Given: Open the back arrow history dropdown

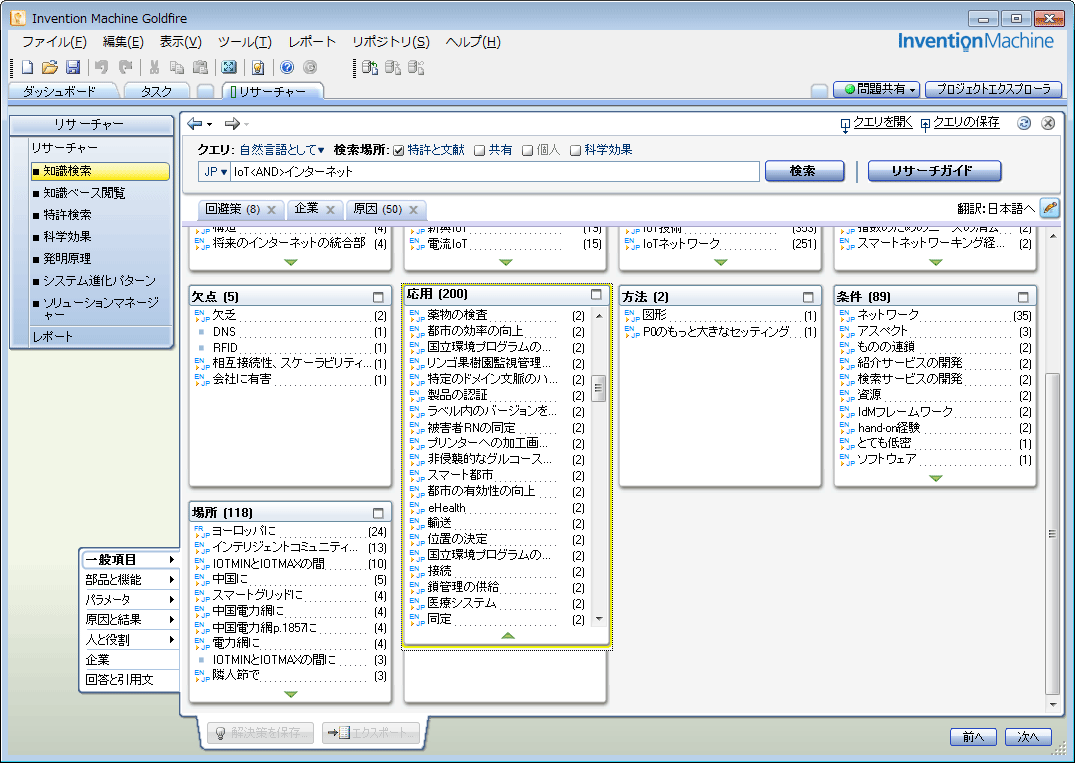Looking at the screenshot, I should click(x=209, y=124).
